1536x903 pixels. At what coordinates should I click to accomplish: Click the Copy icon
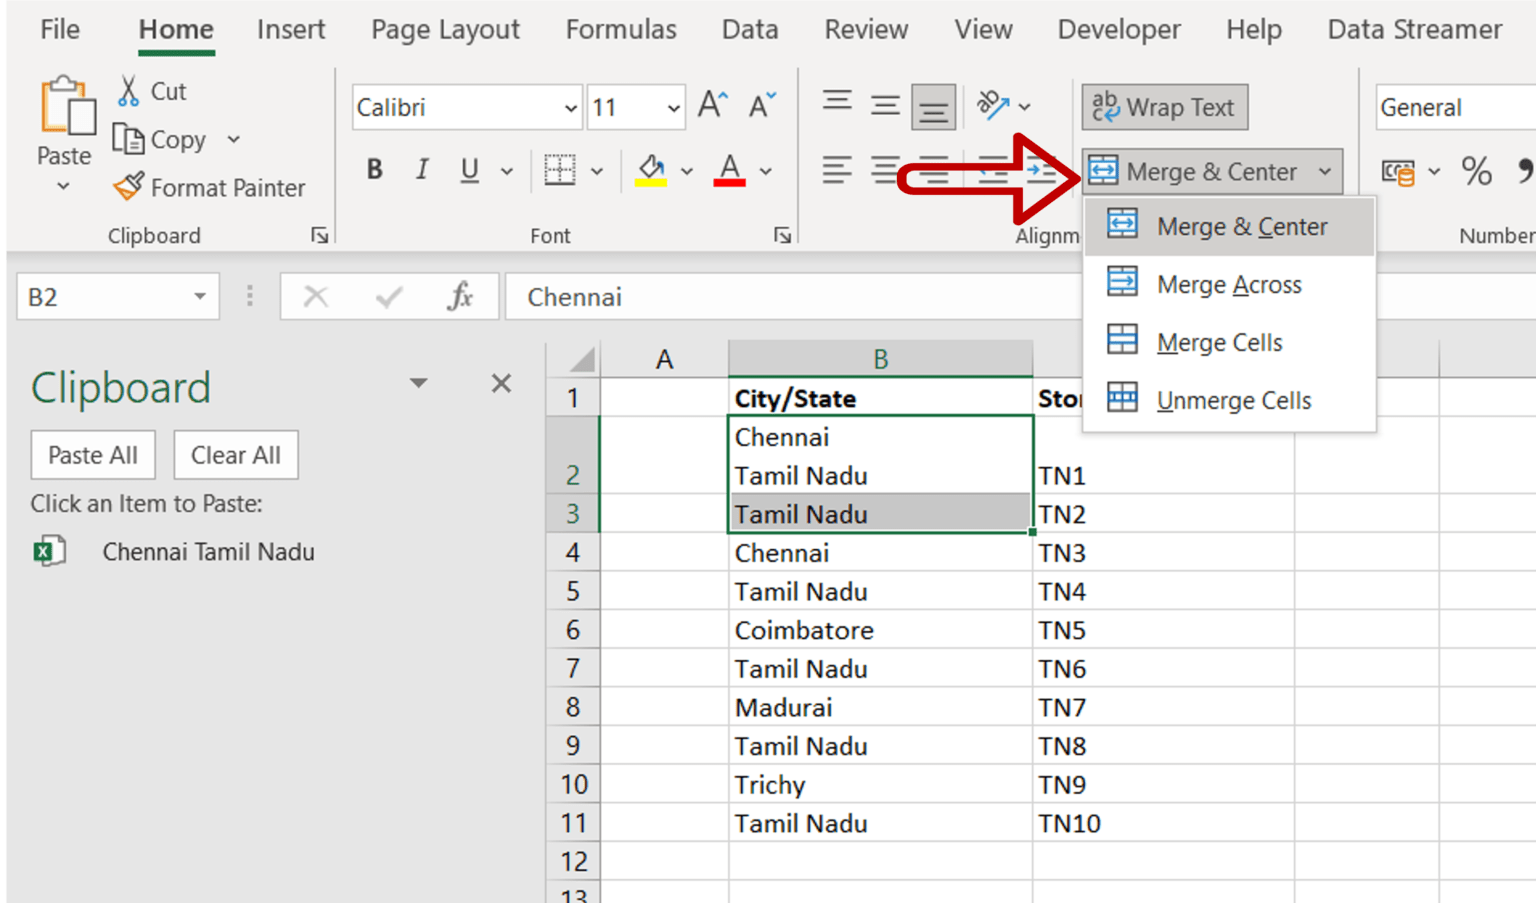pyautogui.click(x=131, y=140)
